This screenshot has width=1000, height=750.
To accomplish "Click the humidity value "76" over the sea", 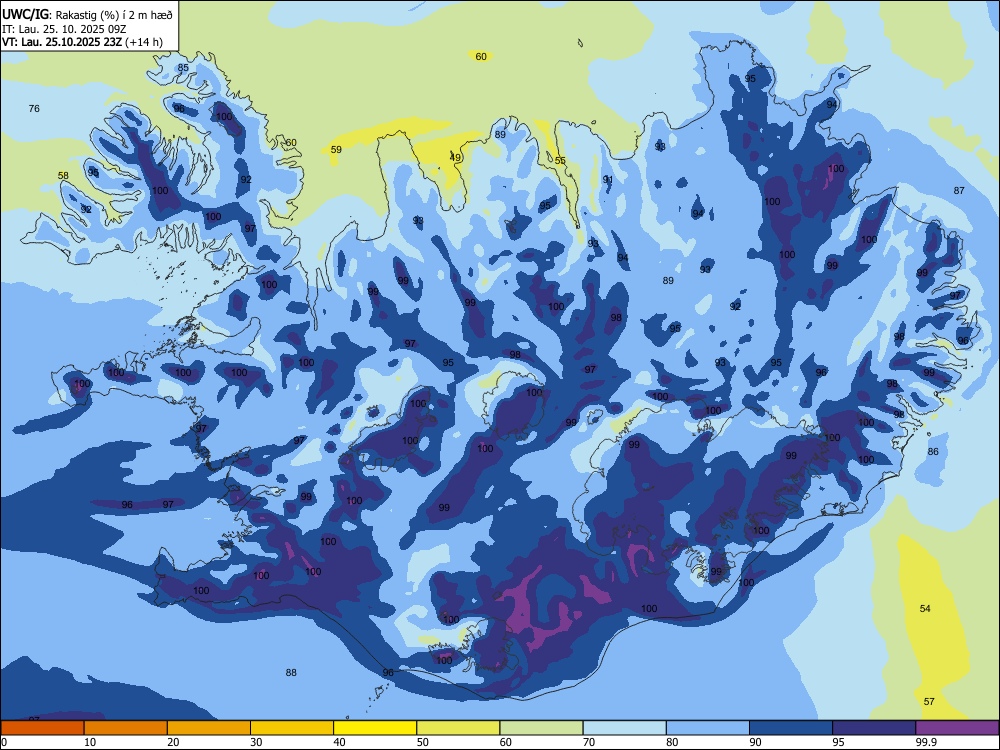I will coord(34,108).
